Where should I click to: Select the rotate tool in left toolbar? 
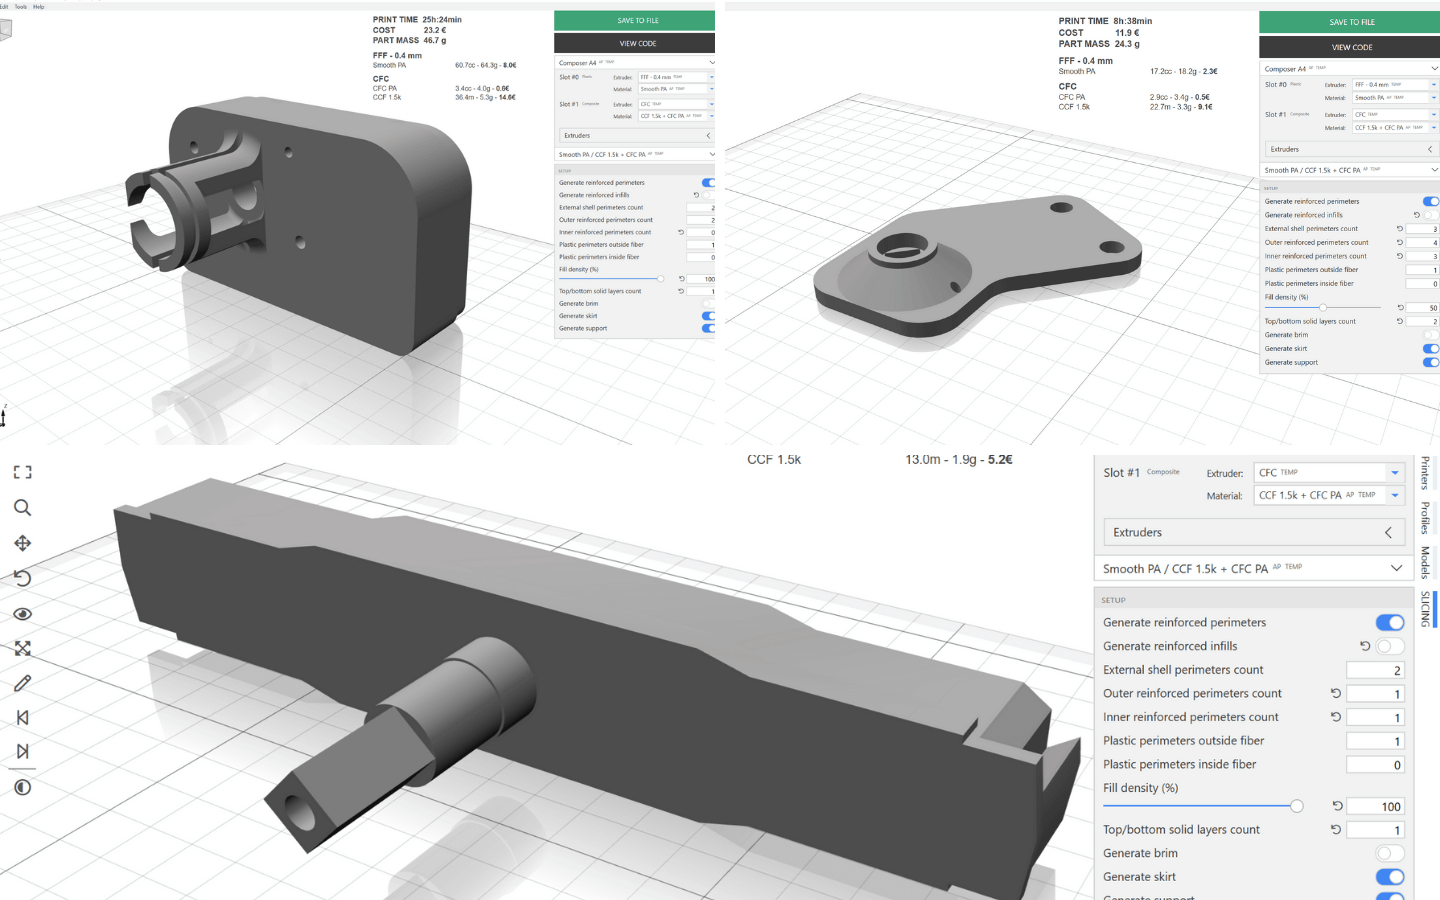pyautogui.click(x=22, y=578)
